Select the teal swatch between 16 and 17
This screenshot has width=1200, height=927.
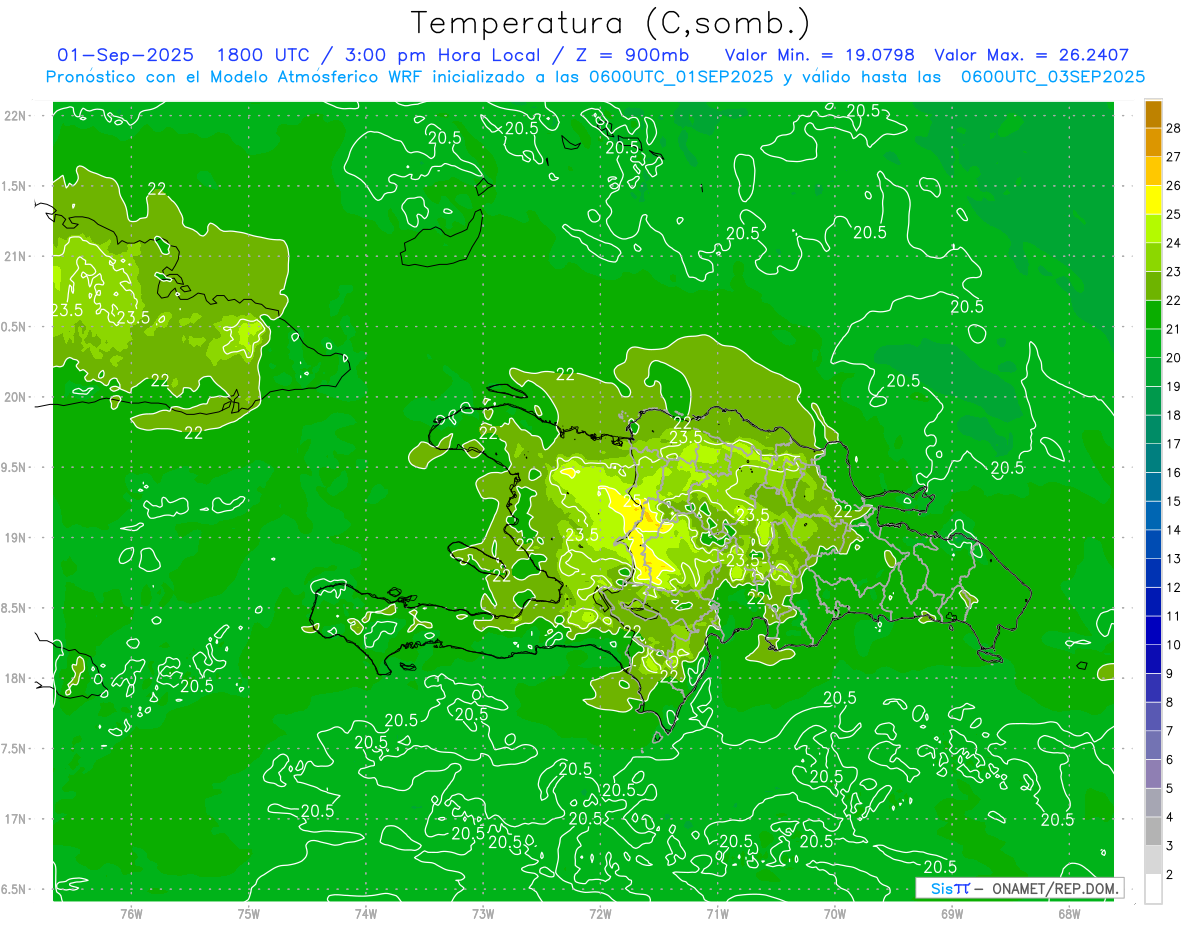coord(1153,459)
